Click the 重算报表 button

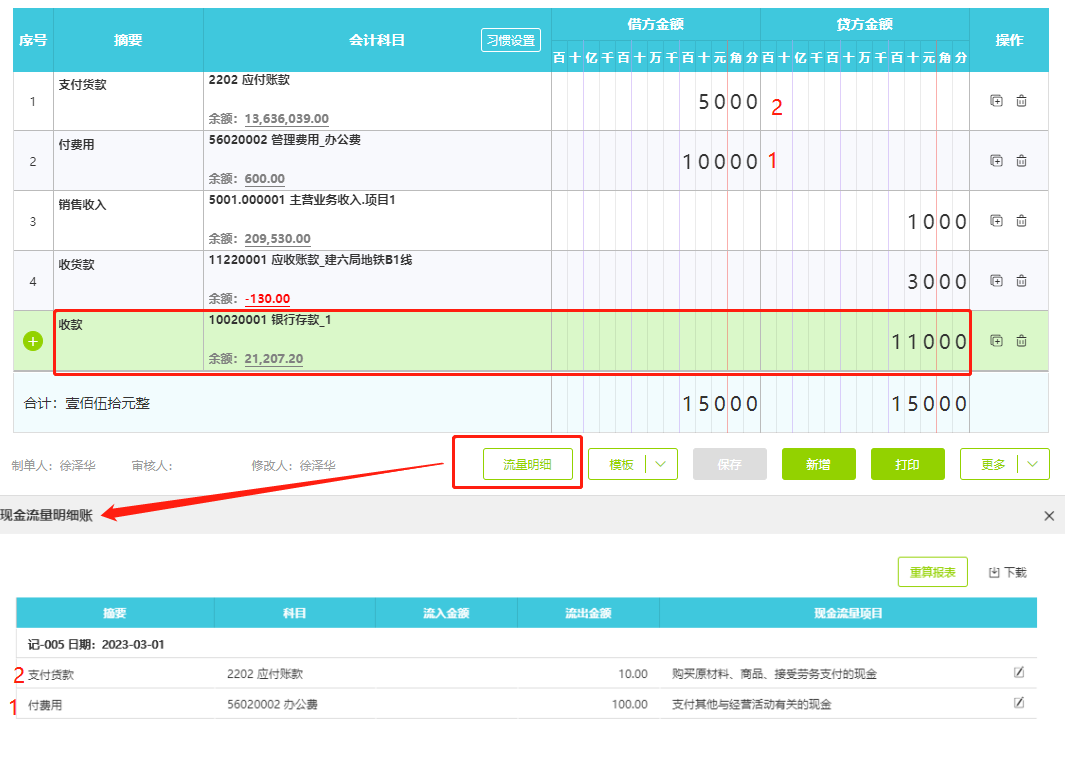pyautogui.click(x=932, y=572)
